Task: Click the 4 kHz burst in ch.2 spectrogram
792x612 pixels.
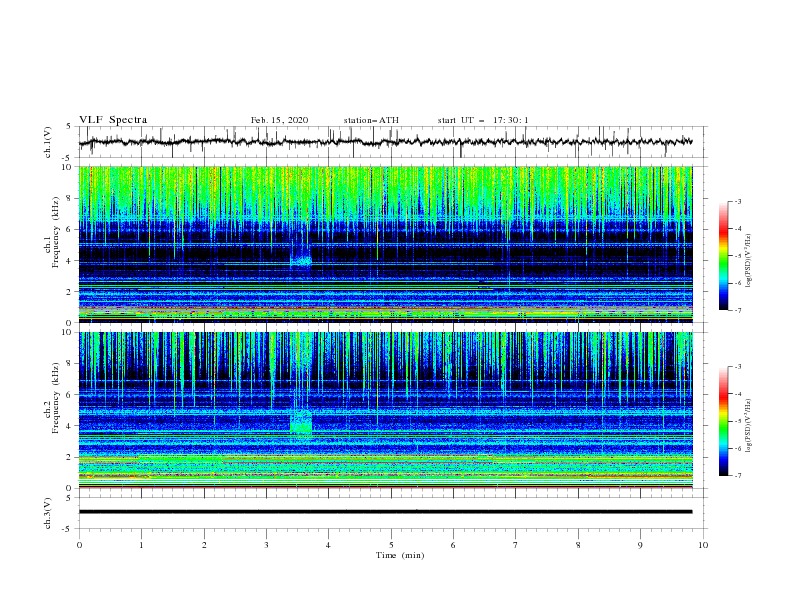Action: pyautogui.click(x=301, y=422)
